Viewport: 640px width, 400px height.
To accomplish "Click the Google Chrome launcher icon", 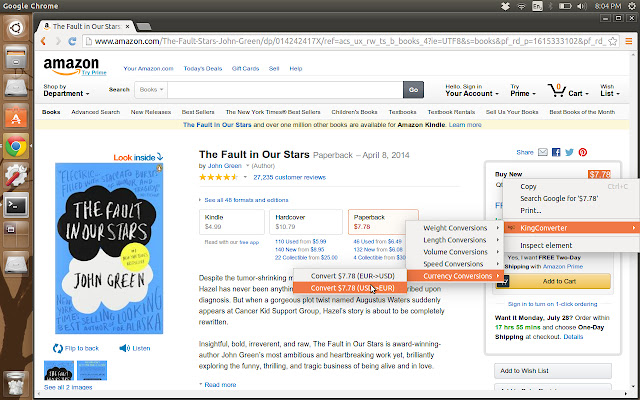I will tap(16, 146).
